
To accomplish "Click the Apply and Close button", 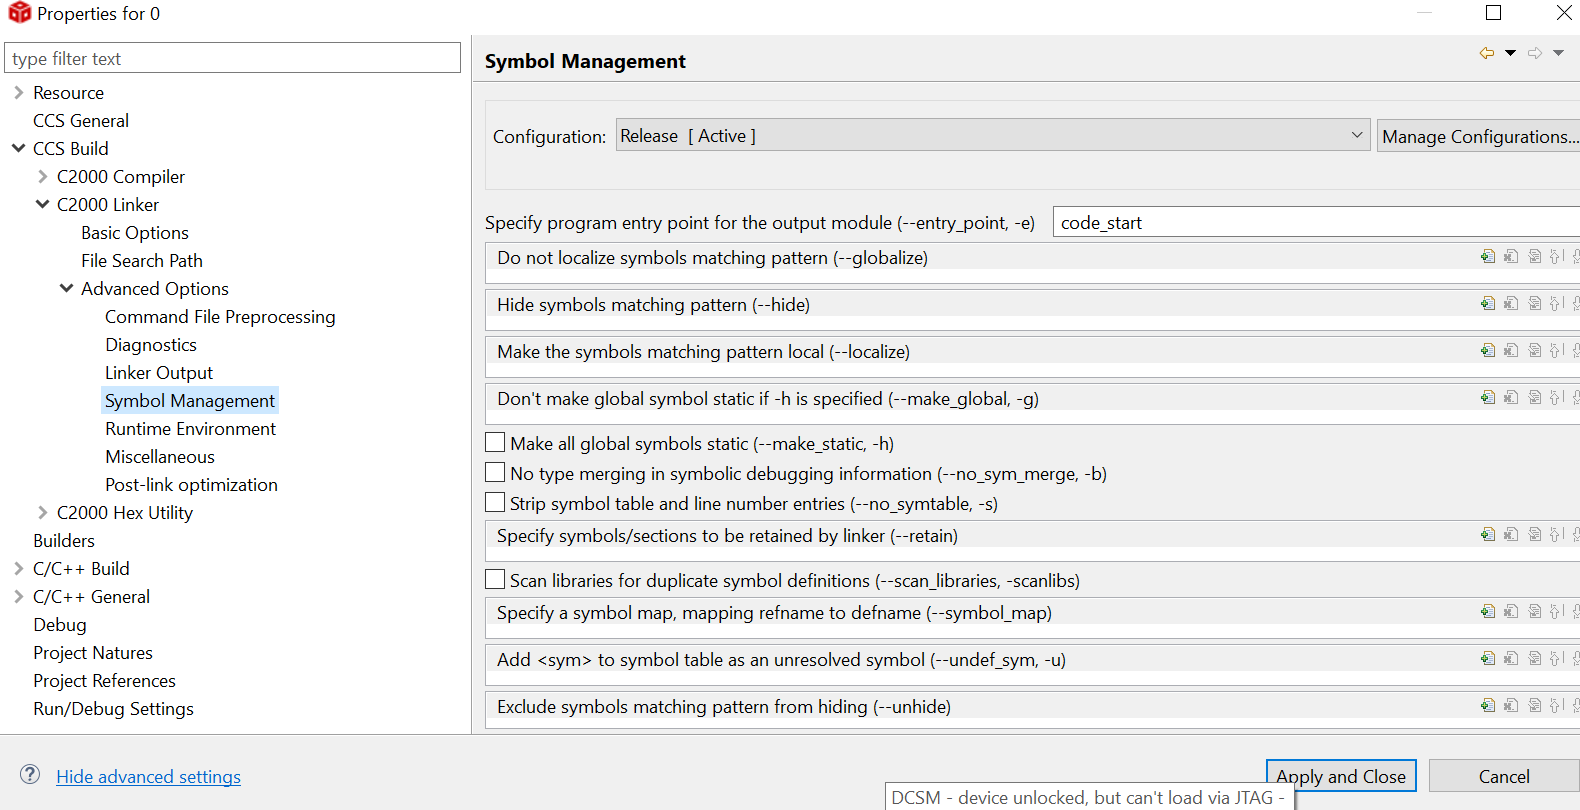I will point(1340,776).
